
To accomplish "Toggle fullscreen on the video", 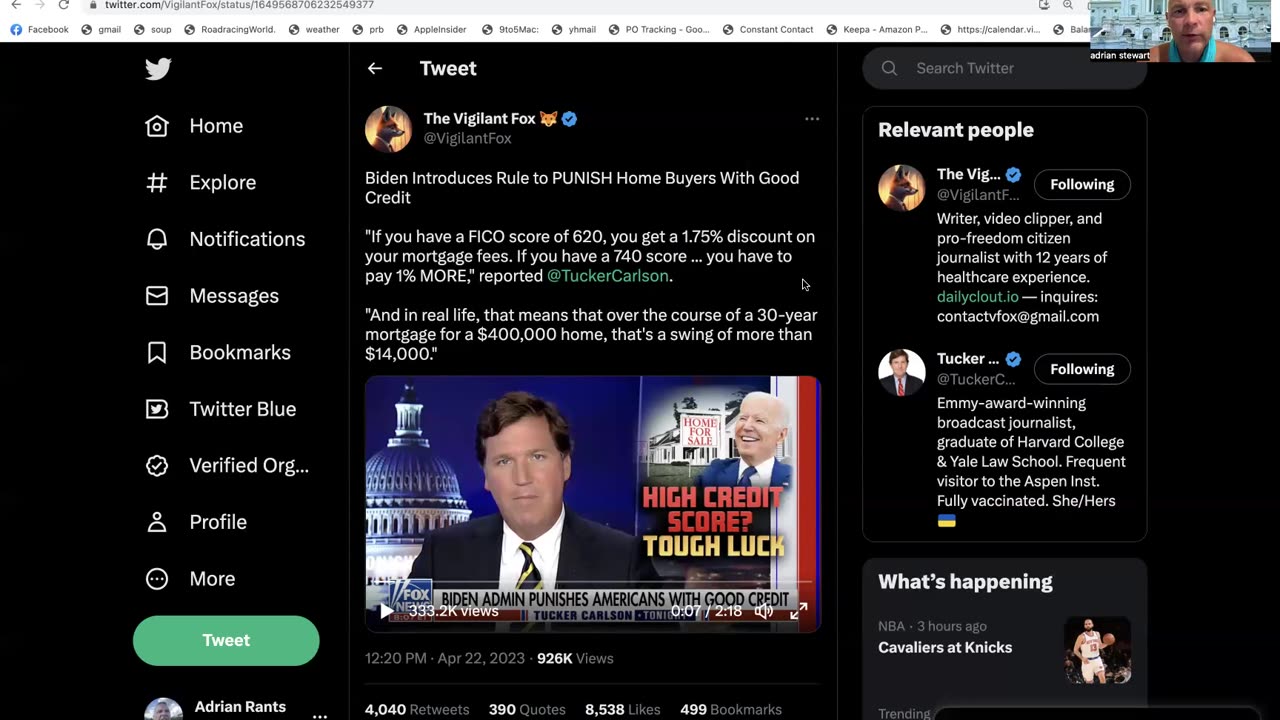I will coord(798,611).
